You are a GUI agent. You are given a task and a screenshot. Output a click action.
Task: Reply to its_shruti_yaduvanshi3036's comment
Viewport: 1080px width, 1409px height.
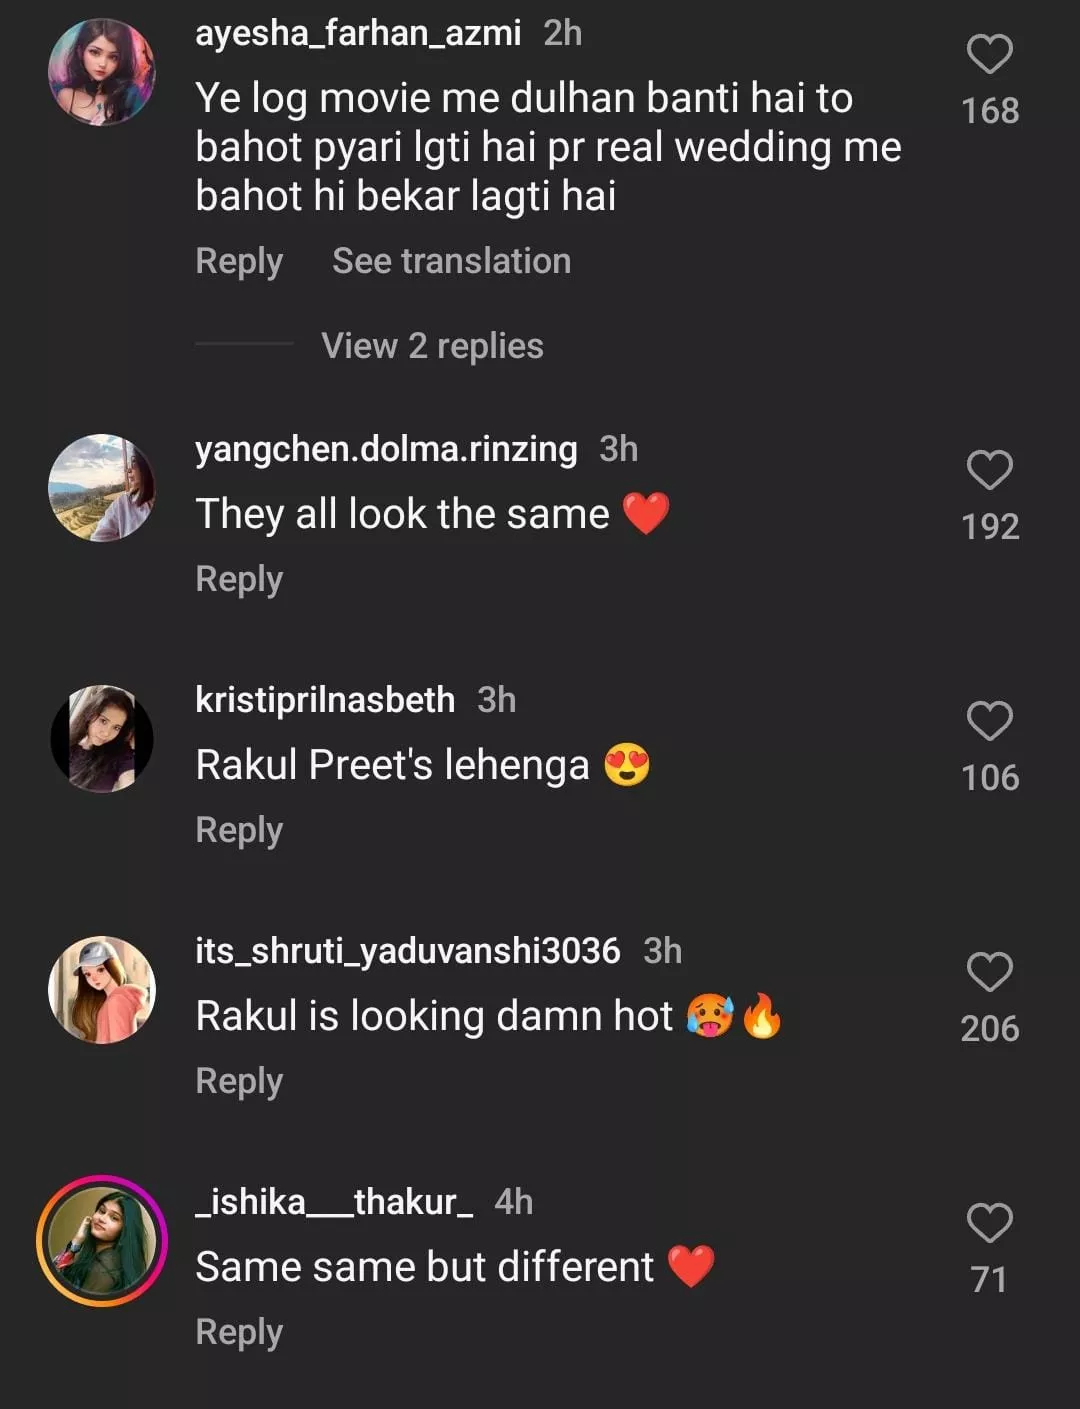click(239, 1081)
